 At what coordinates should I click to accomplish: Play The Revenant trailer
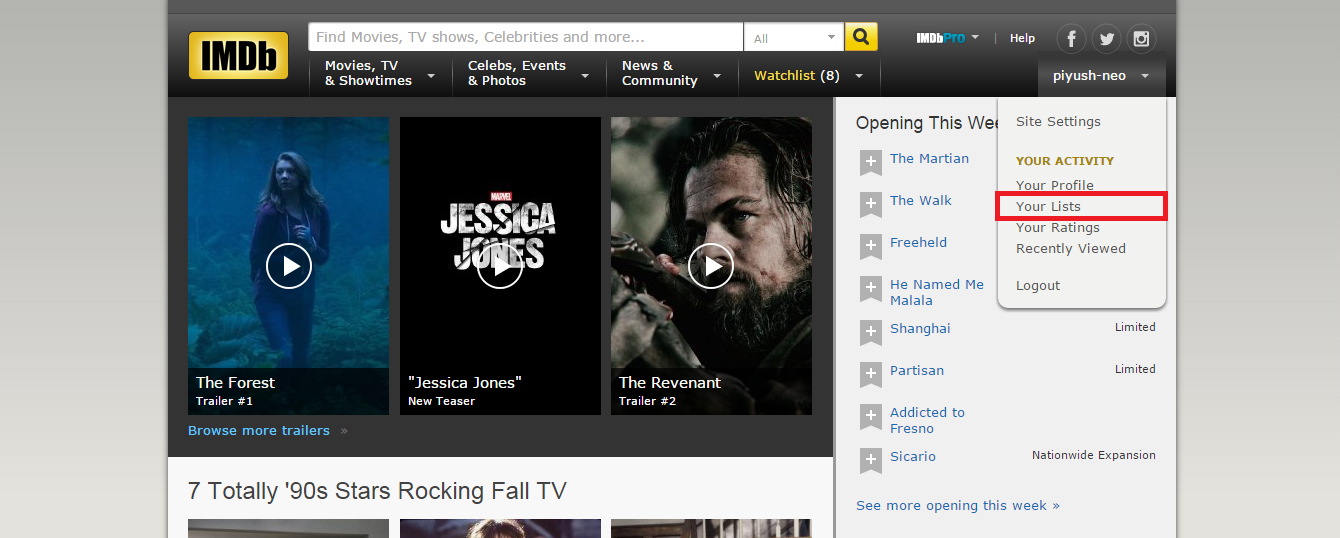coord(711,266)
